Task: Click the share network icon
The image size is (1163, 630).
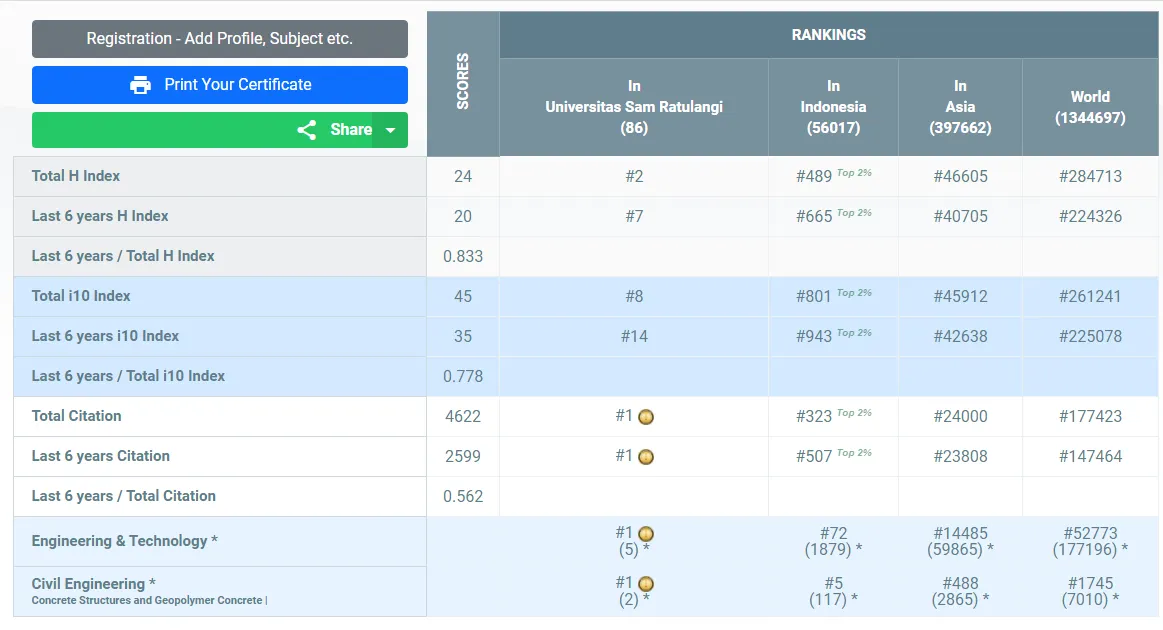Action: [x=307, y=130]
